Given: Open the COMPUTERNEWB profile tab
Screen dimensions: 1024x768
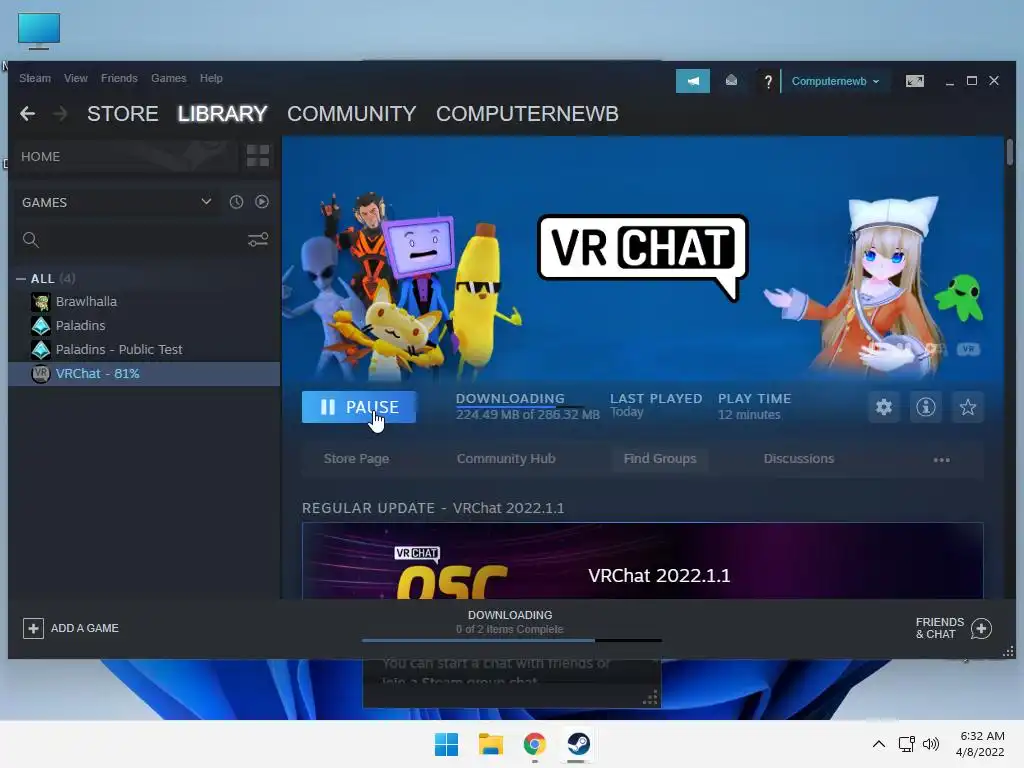Looking at the screenshot, I should 527,114.
